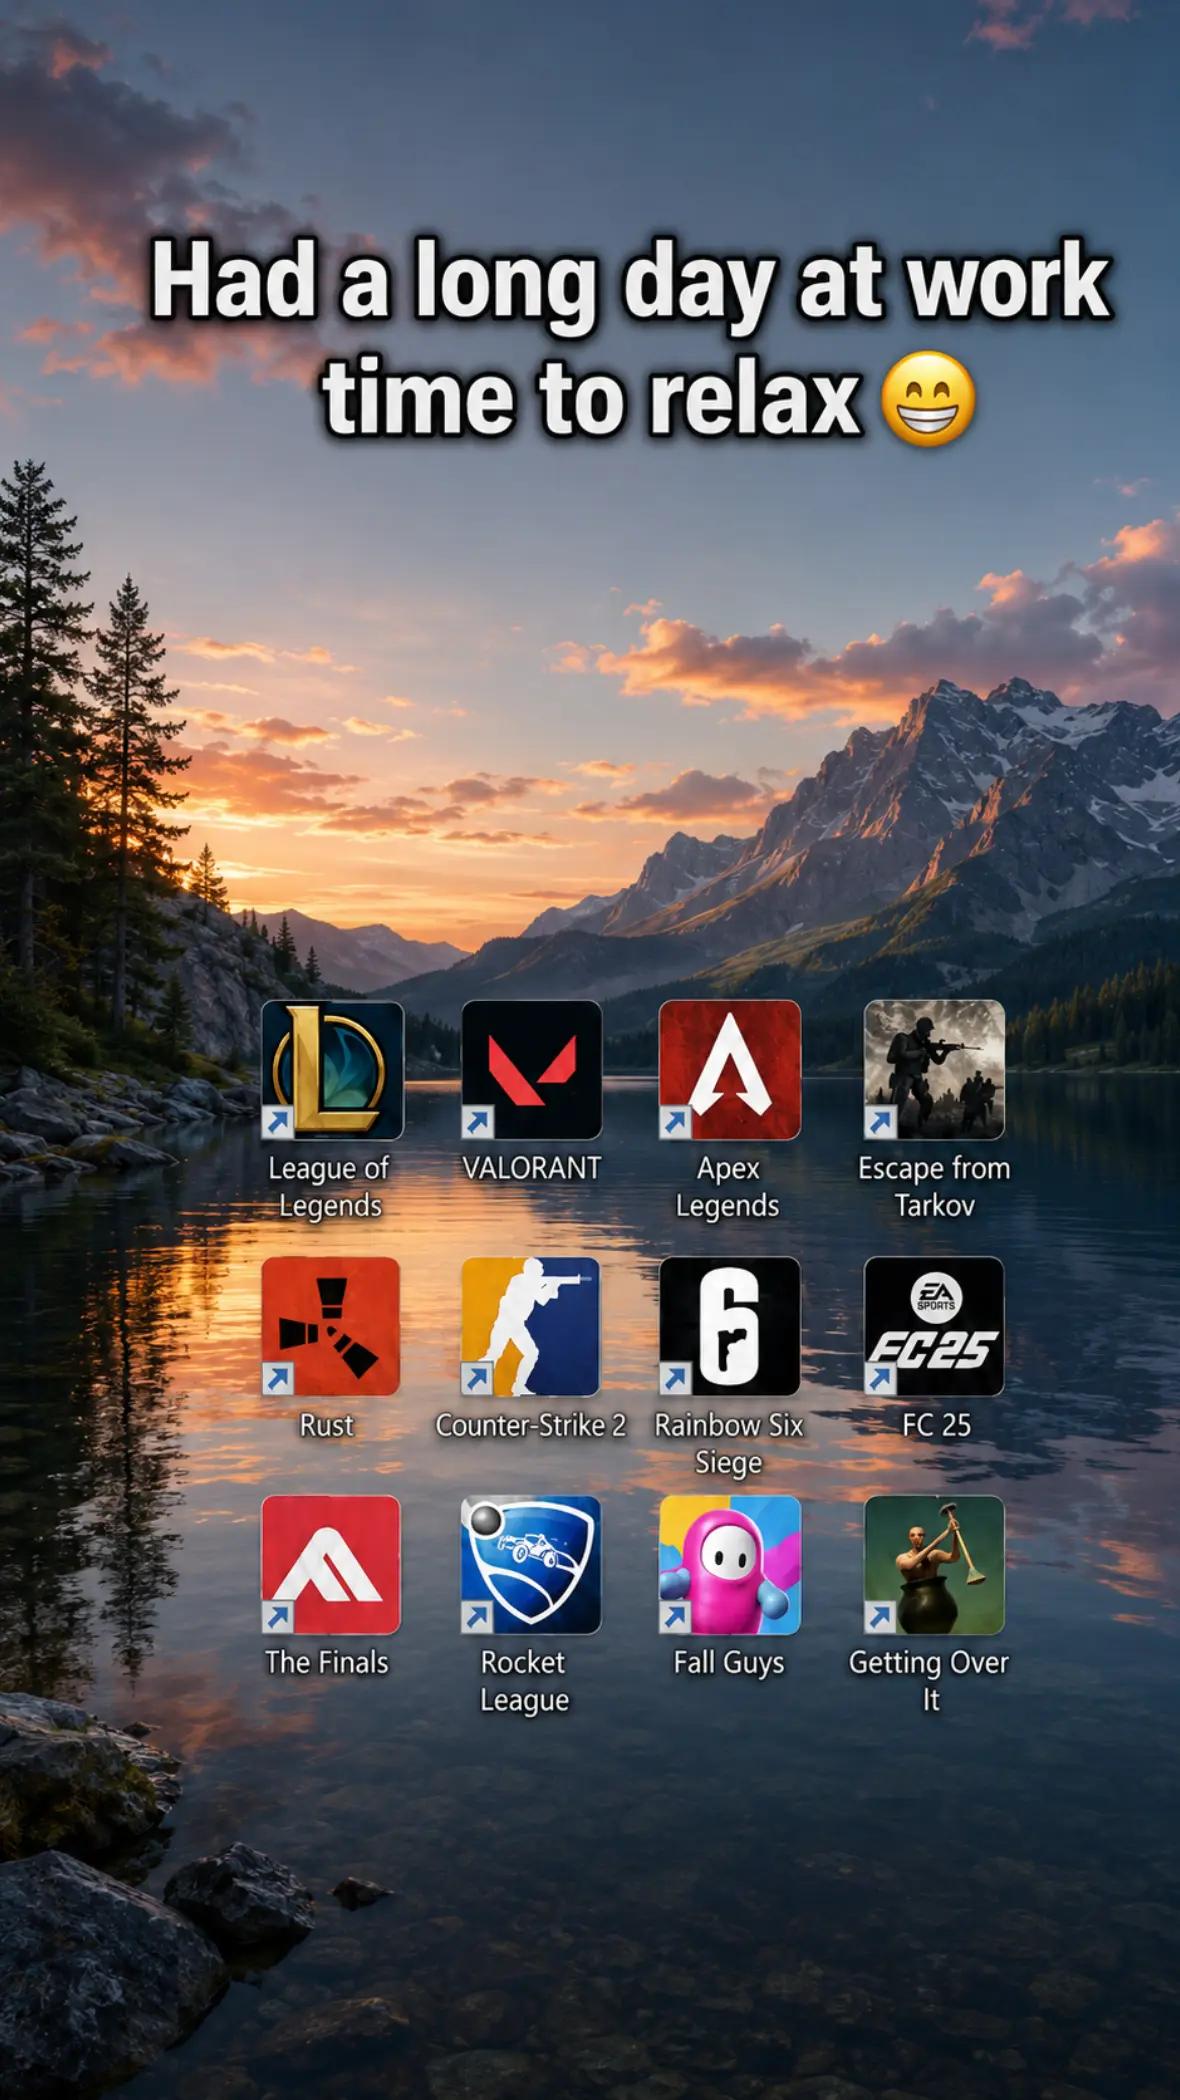
Task: Click the Counter-Strike 2 shortcut icon
Action: point(531,1326)
